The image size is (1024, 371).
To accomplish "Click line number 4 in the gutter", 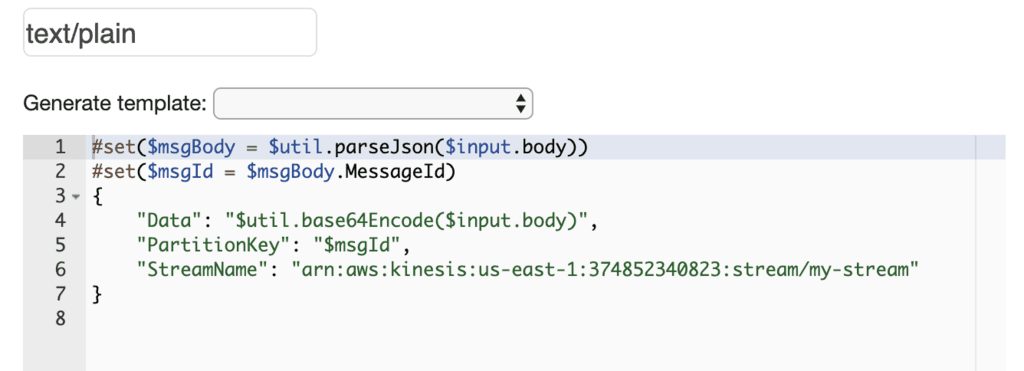I will pos(61,221).
